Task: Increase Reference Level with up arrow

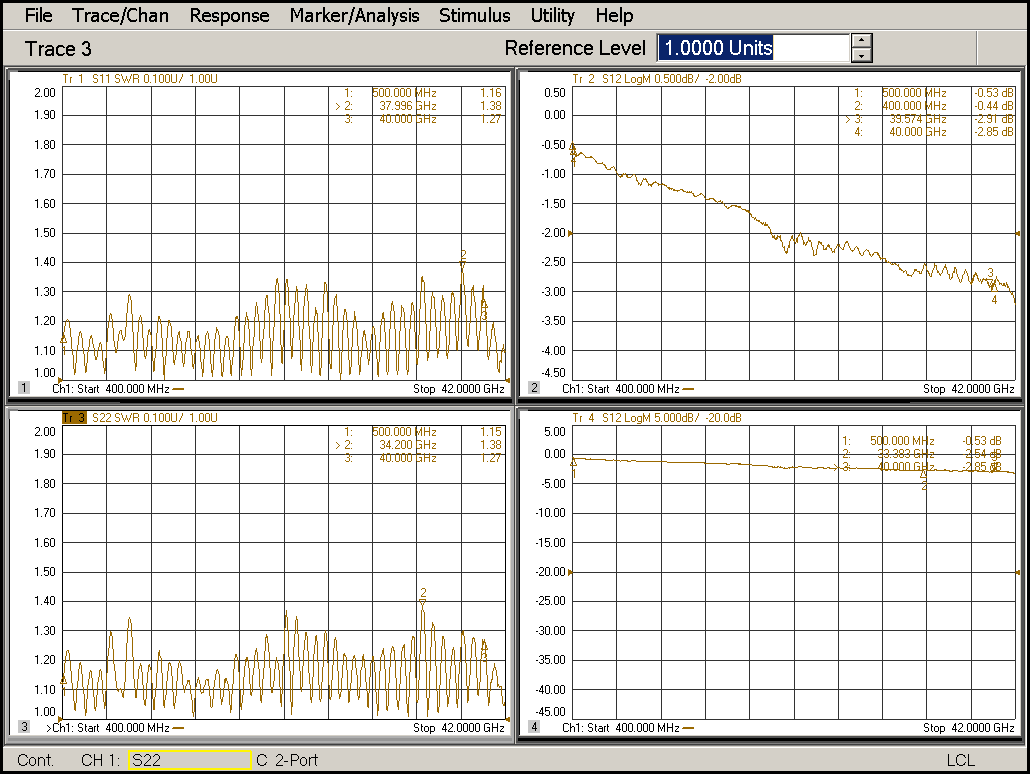Action: pos(862,41)
